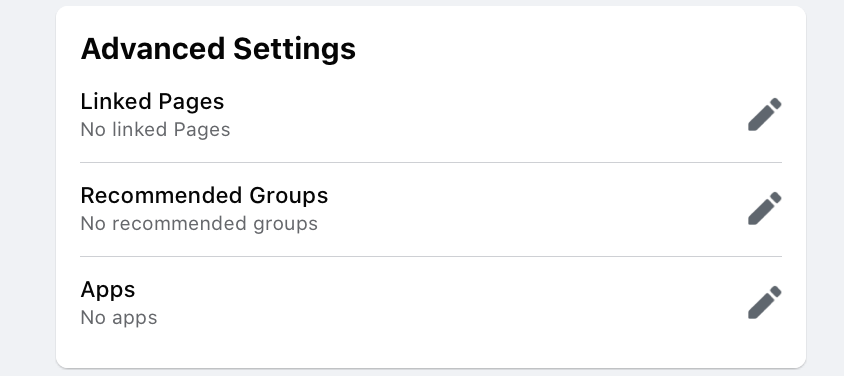Open Recommended Groups editor via pencil icon
This screenshot has height=376, width=844.
[764, 208]
